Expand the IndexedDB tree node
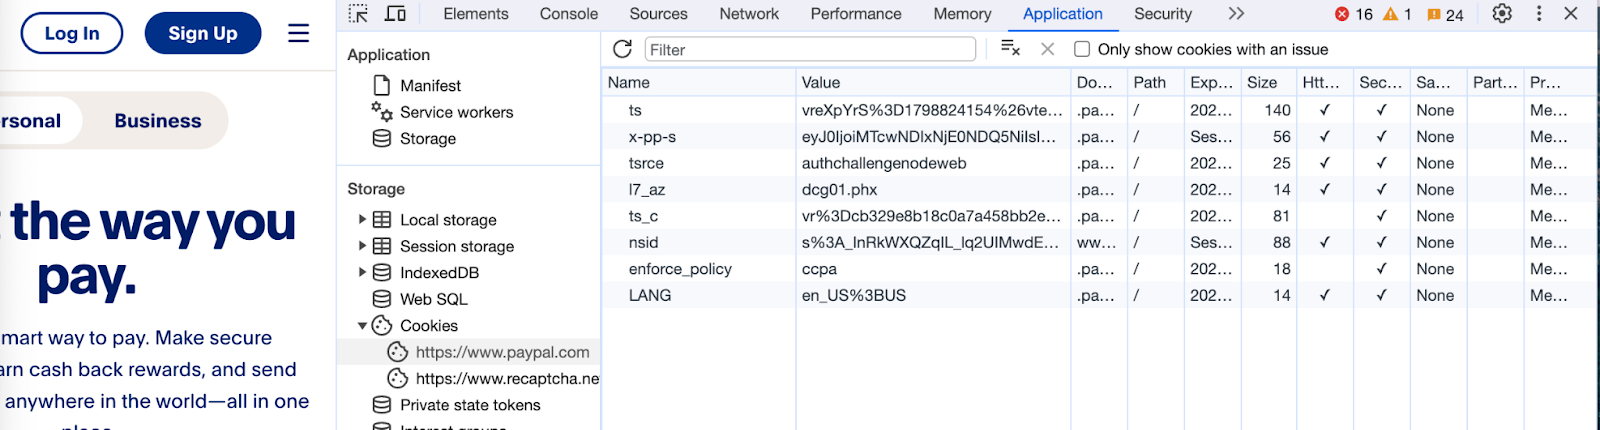Image resolution: width=1600 pixels, height=430 pixels. point(362,272)
